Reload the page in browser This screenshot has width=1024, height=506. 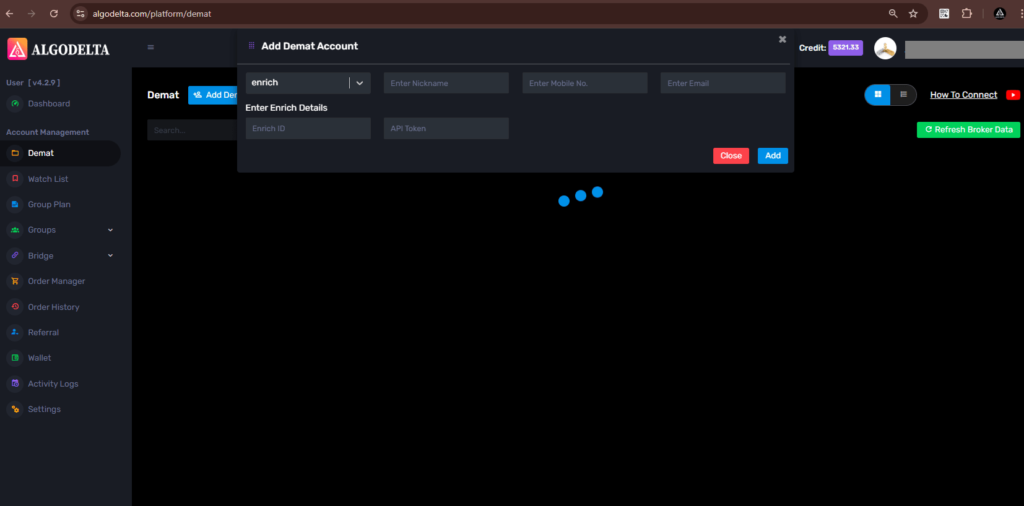click(x=54, y=14)
